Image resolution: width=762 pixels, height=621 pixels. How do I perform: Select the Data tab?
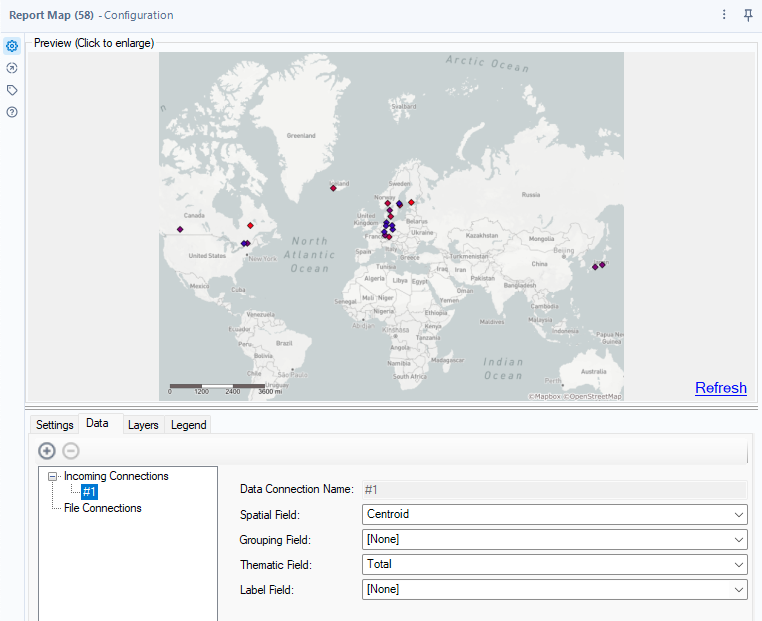click(97, 423)
